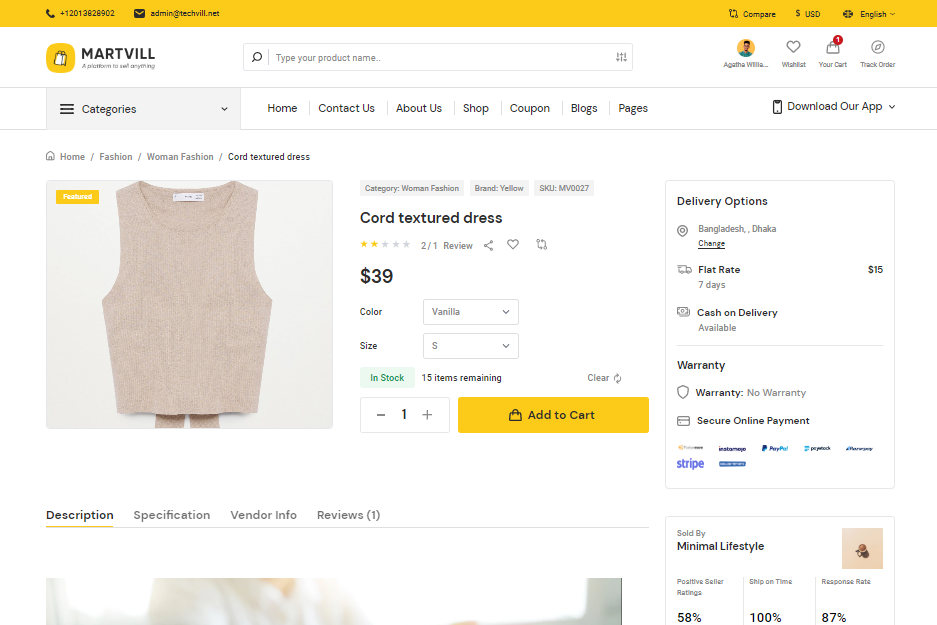Click the product name search field
This screenshot has height=625, width=937.
(x=440, y=58)
